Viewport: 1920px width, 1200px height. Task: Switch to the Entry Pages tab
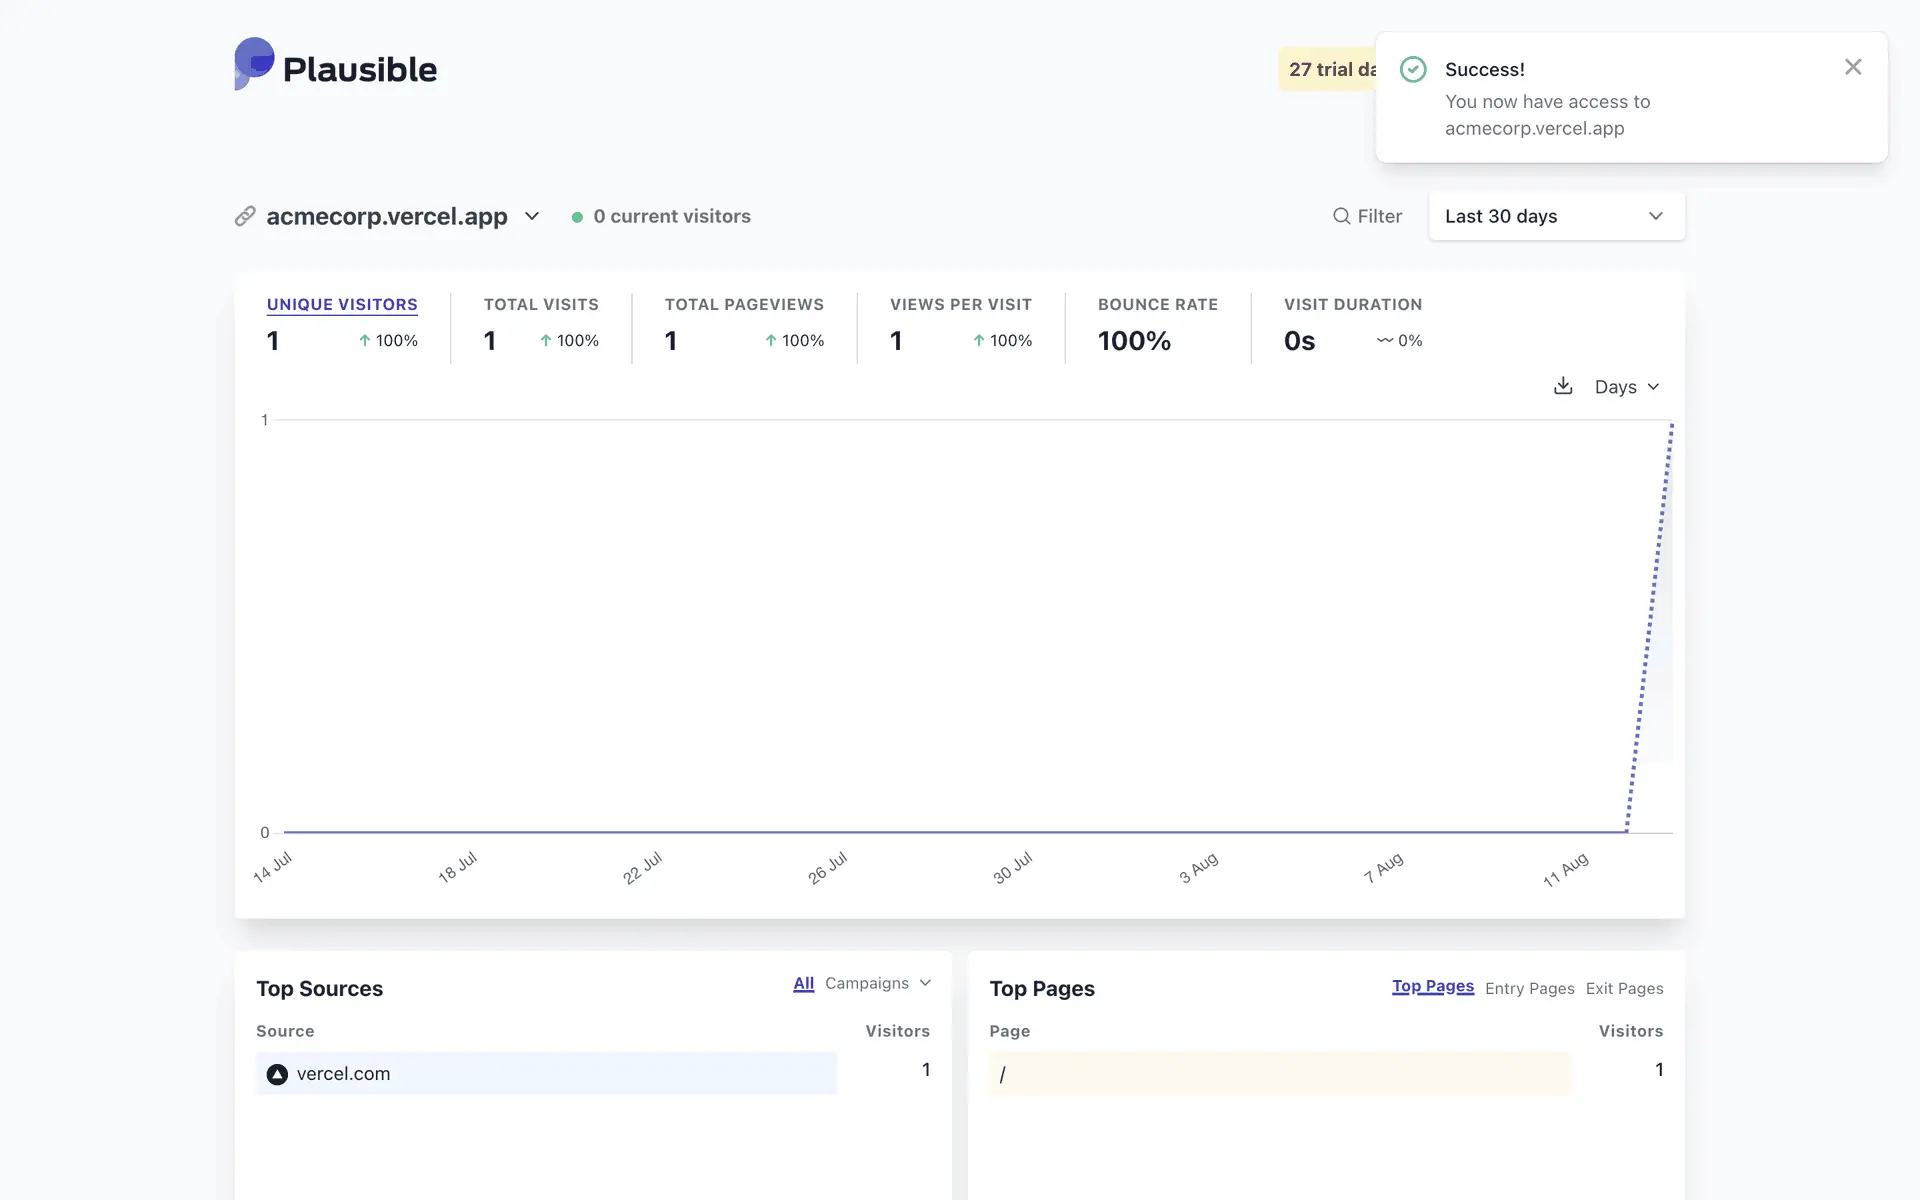pyautogui.click(x=1529, y=988)
